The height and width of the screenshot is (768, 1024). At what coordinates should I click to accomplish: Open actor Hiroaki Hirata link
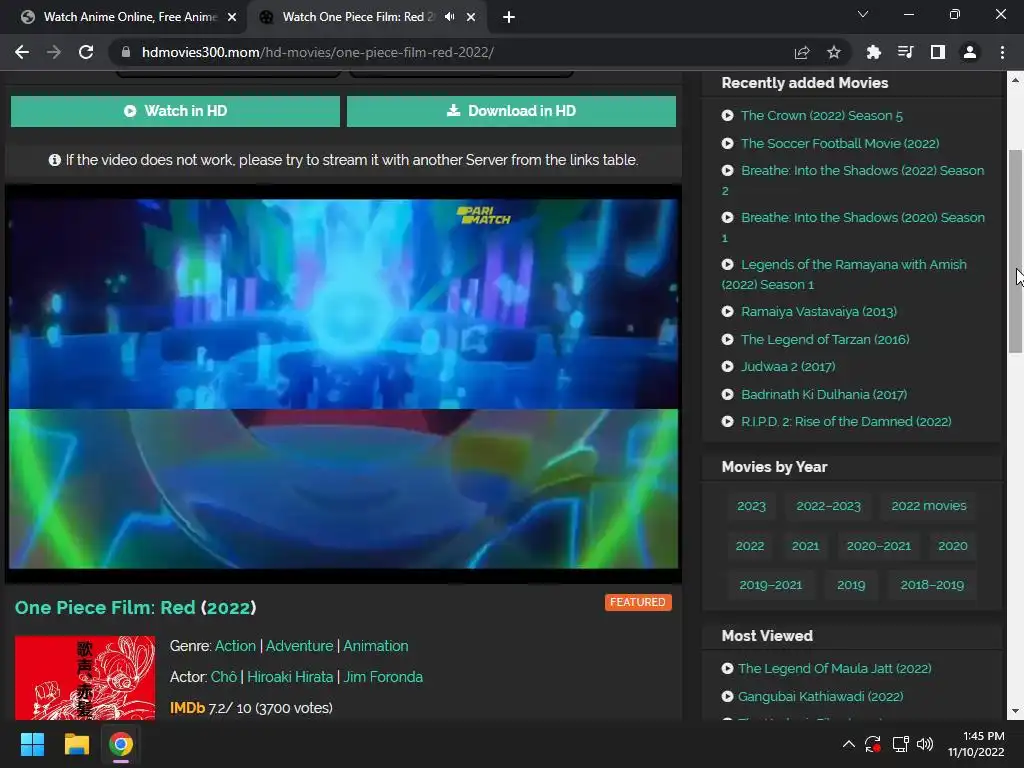(290, 677)
